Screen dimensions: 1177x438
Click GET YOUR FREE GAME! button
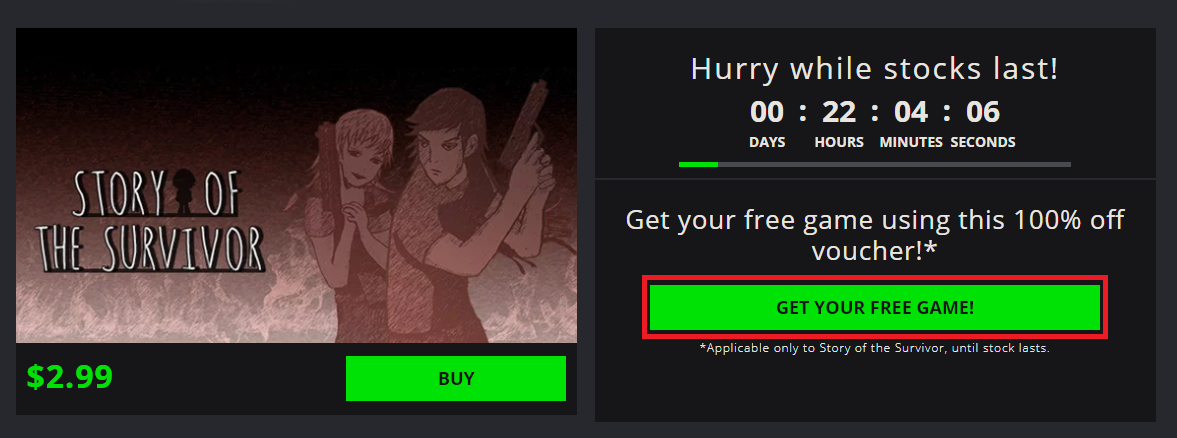[875, 308]
